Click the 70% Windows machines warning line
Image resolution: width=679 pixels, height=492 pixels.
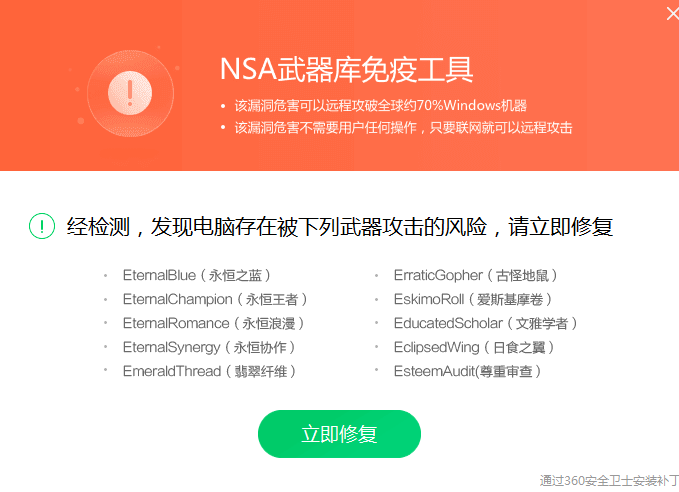(381, 105)
